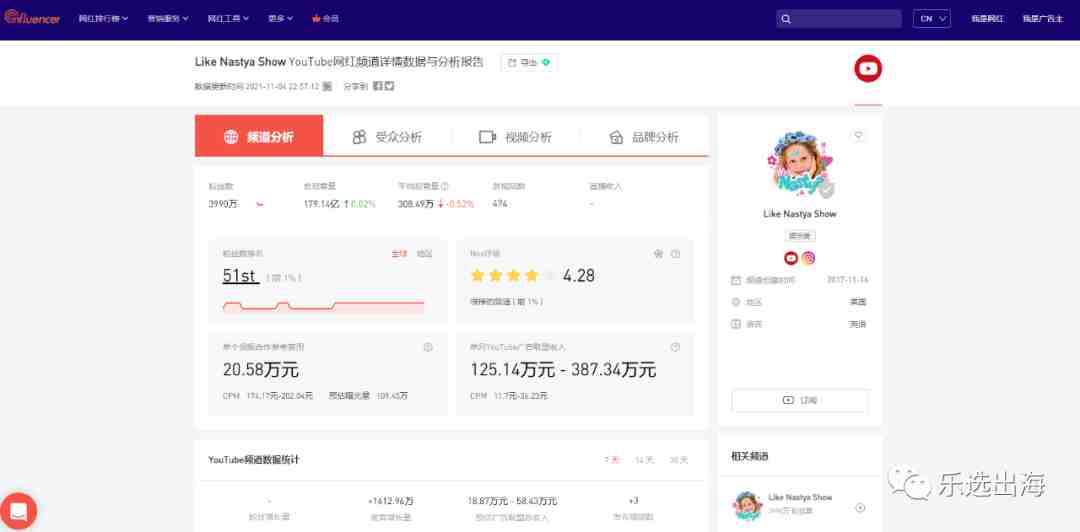This screenshot has height=532, width=1080.
Task: Click the add icon beside related channel
Action: tap(860, 508)
